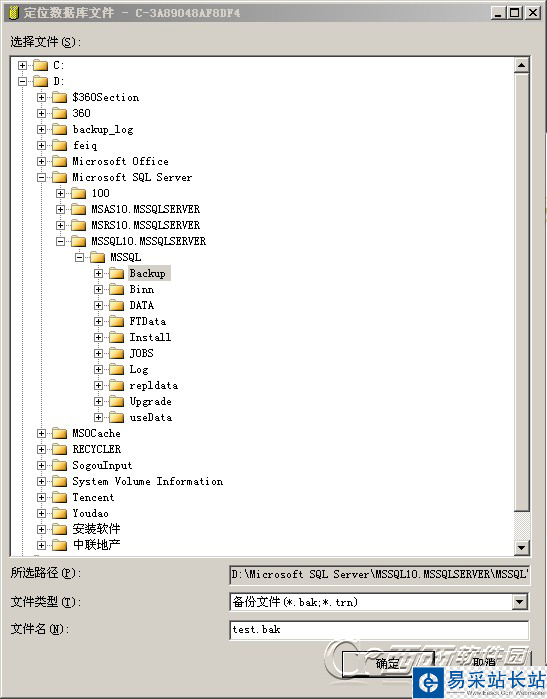Select the Backup folder label
The height and width of the screenshot is (699, 547).
coord(148,273)
